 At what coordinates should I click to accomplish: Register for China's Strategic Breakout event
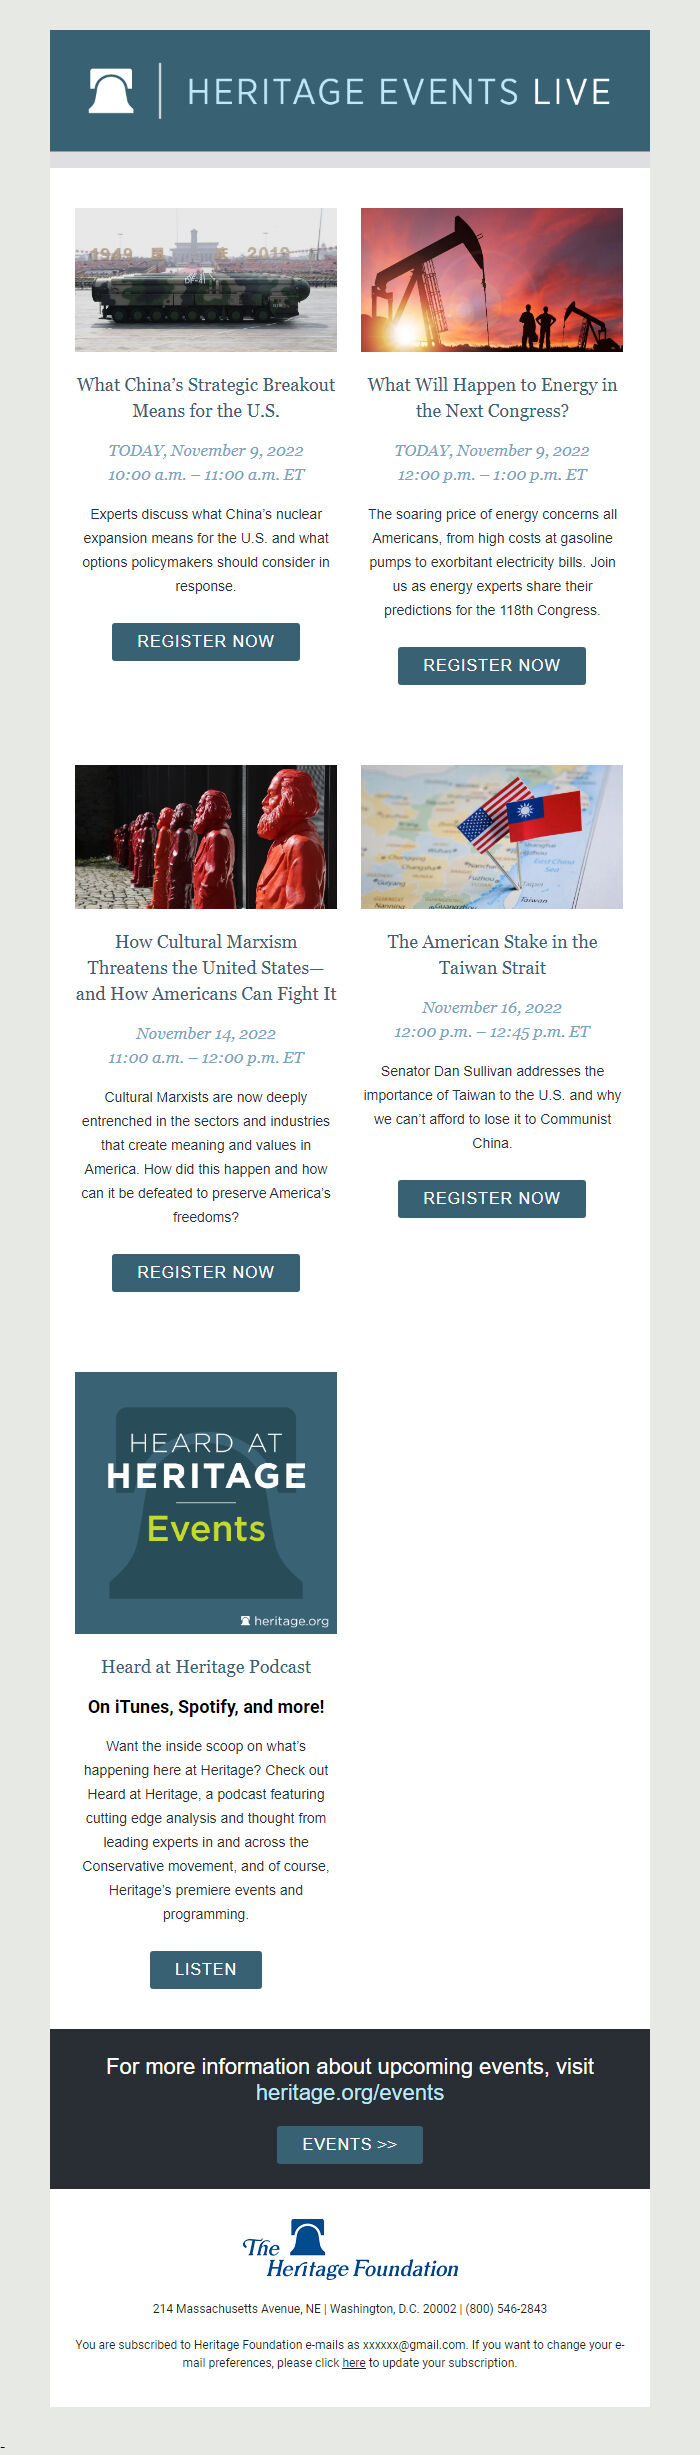coord(206,642)
